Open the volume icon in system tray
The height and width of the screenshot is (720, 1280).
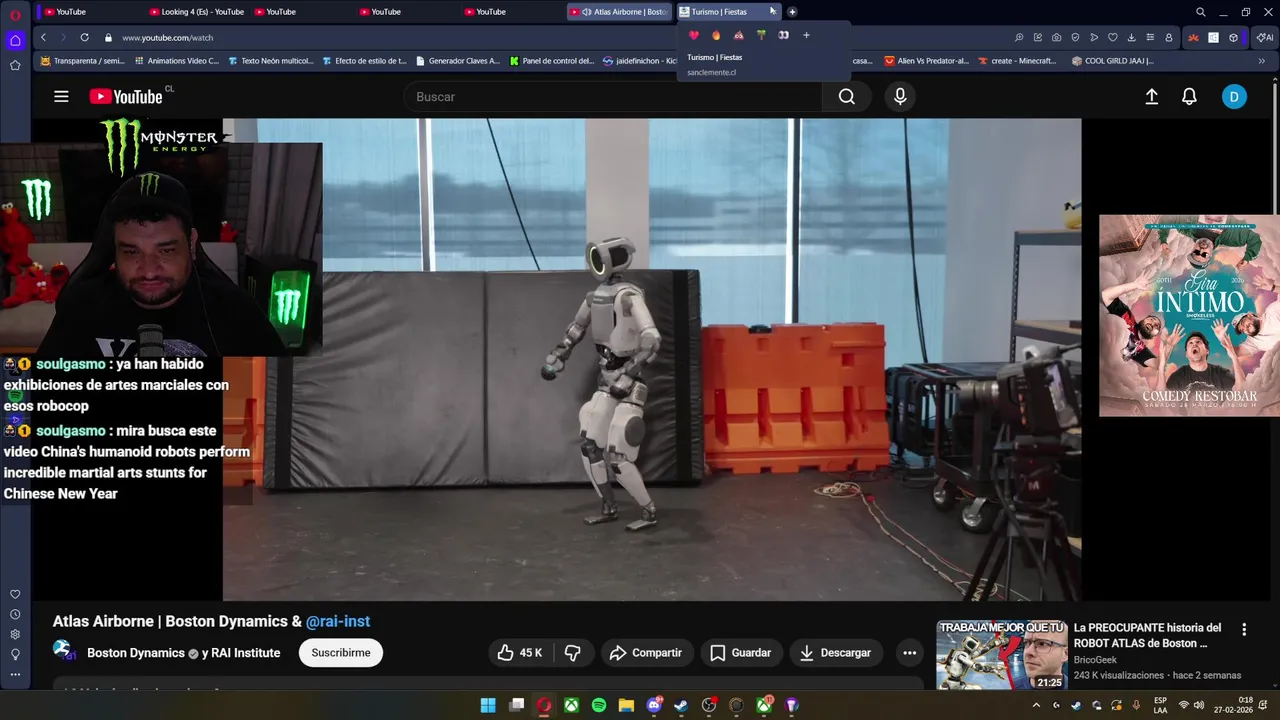tap(1199, 705)
